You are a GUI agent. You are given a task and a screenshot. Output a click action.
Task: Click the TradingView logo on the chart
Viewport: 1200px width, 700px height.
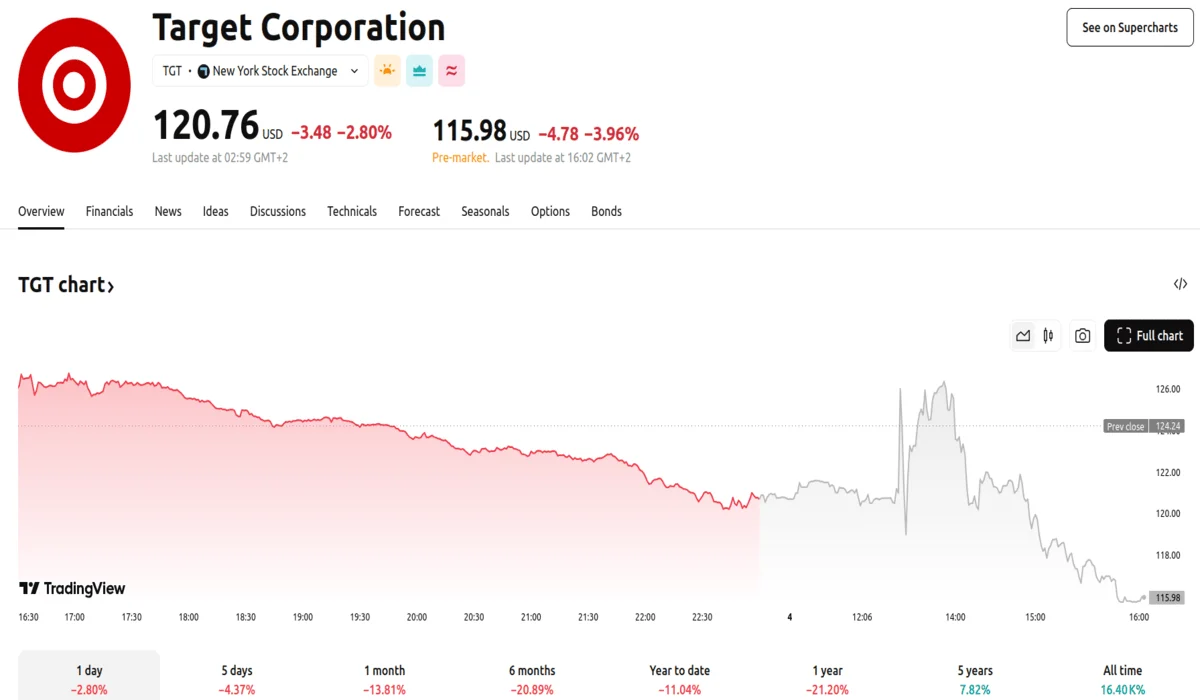pos(72,589)
